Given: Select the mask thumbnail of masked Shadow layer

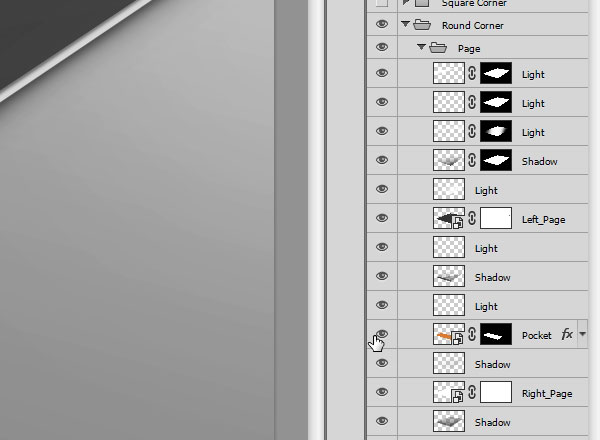Looking at the screenshot, I should point(496,160).
